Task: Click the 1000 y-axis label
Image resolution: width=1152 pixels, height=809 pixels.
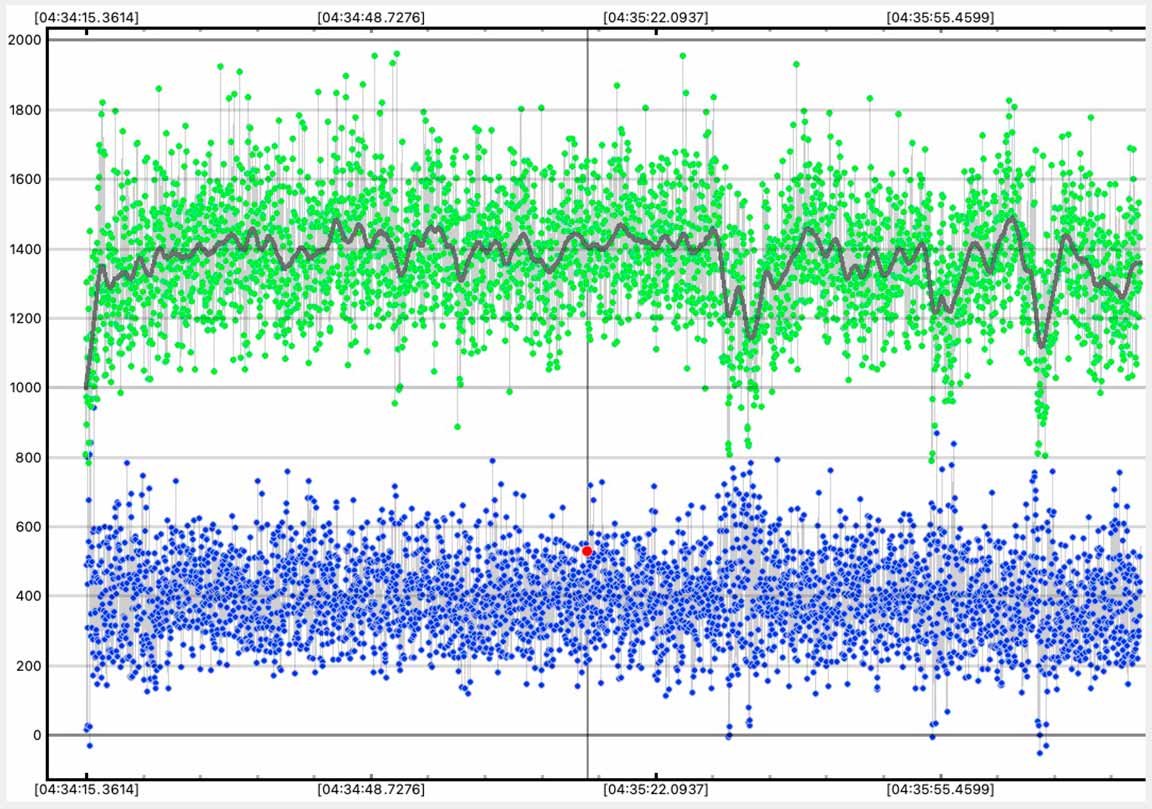Action: [23, 388]
